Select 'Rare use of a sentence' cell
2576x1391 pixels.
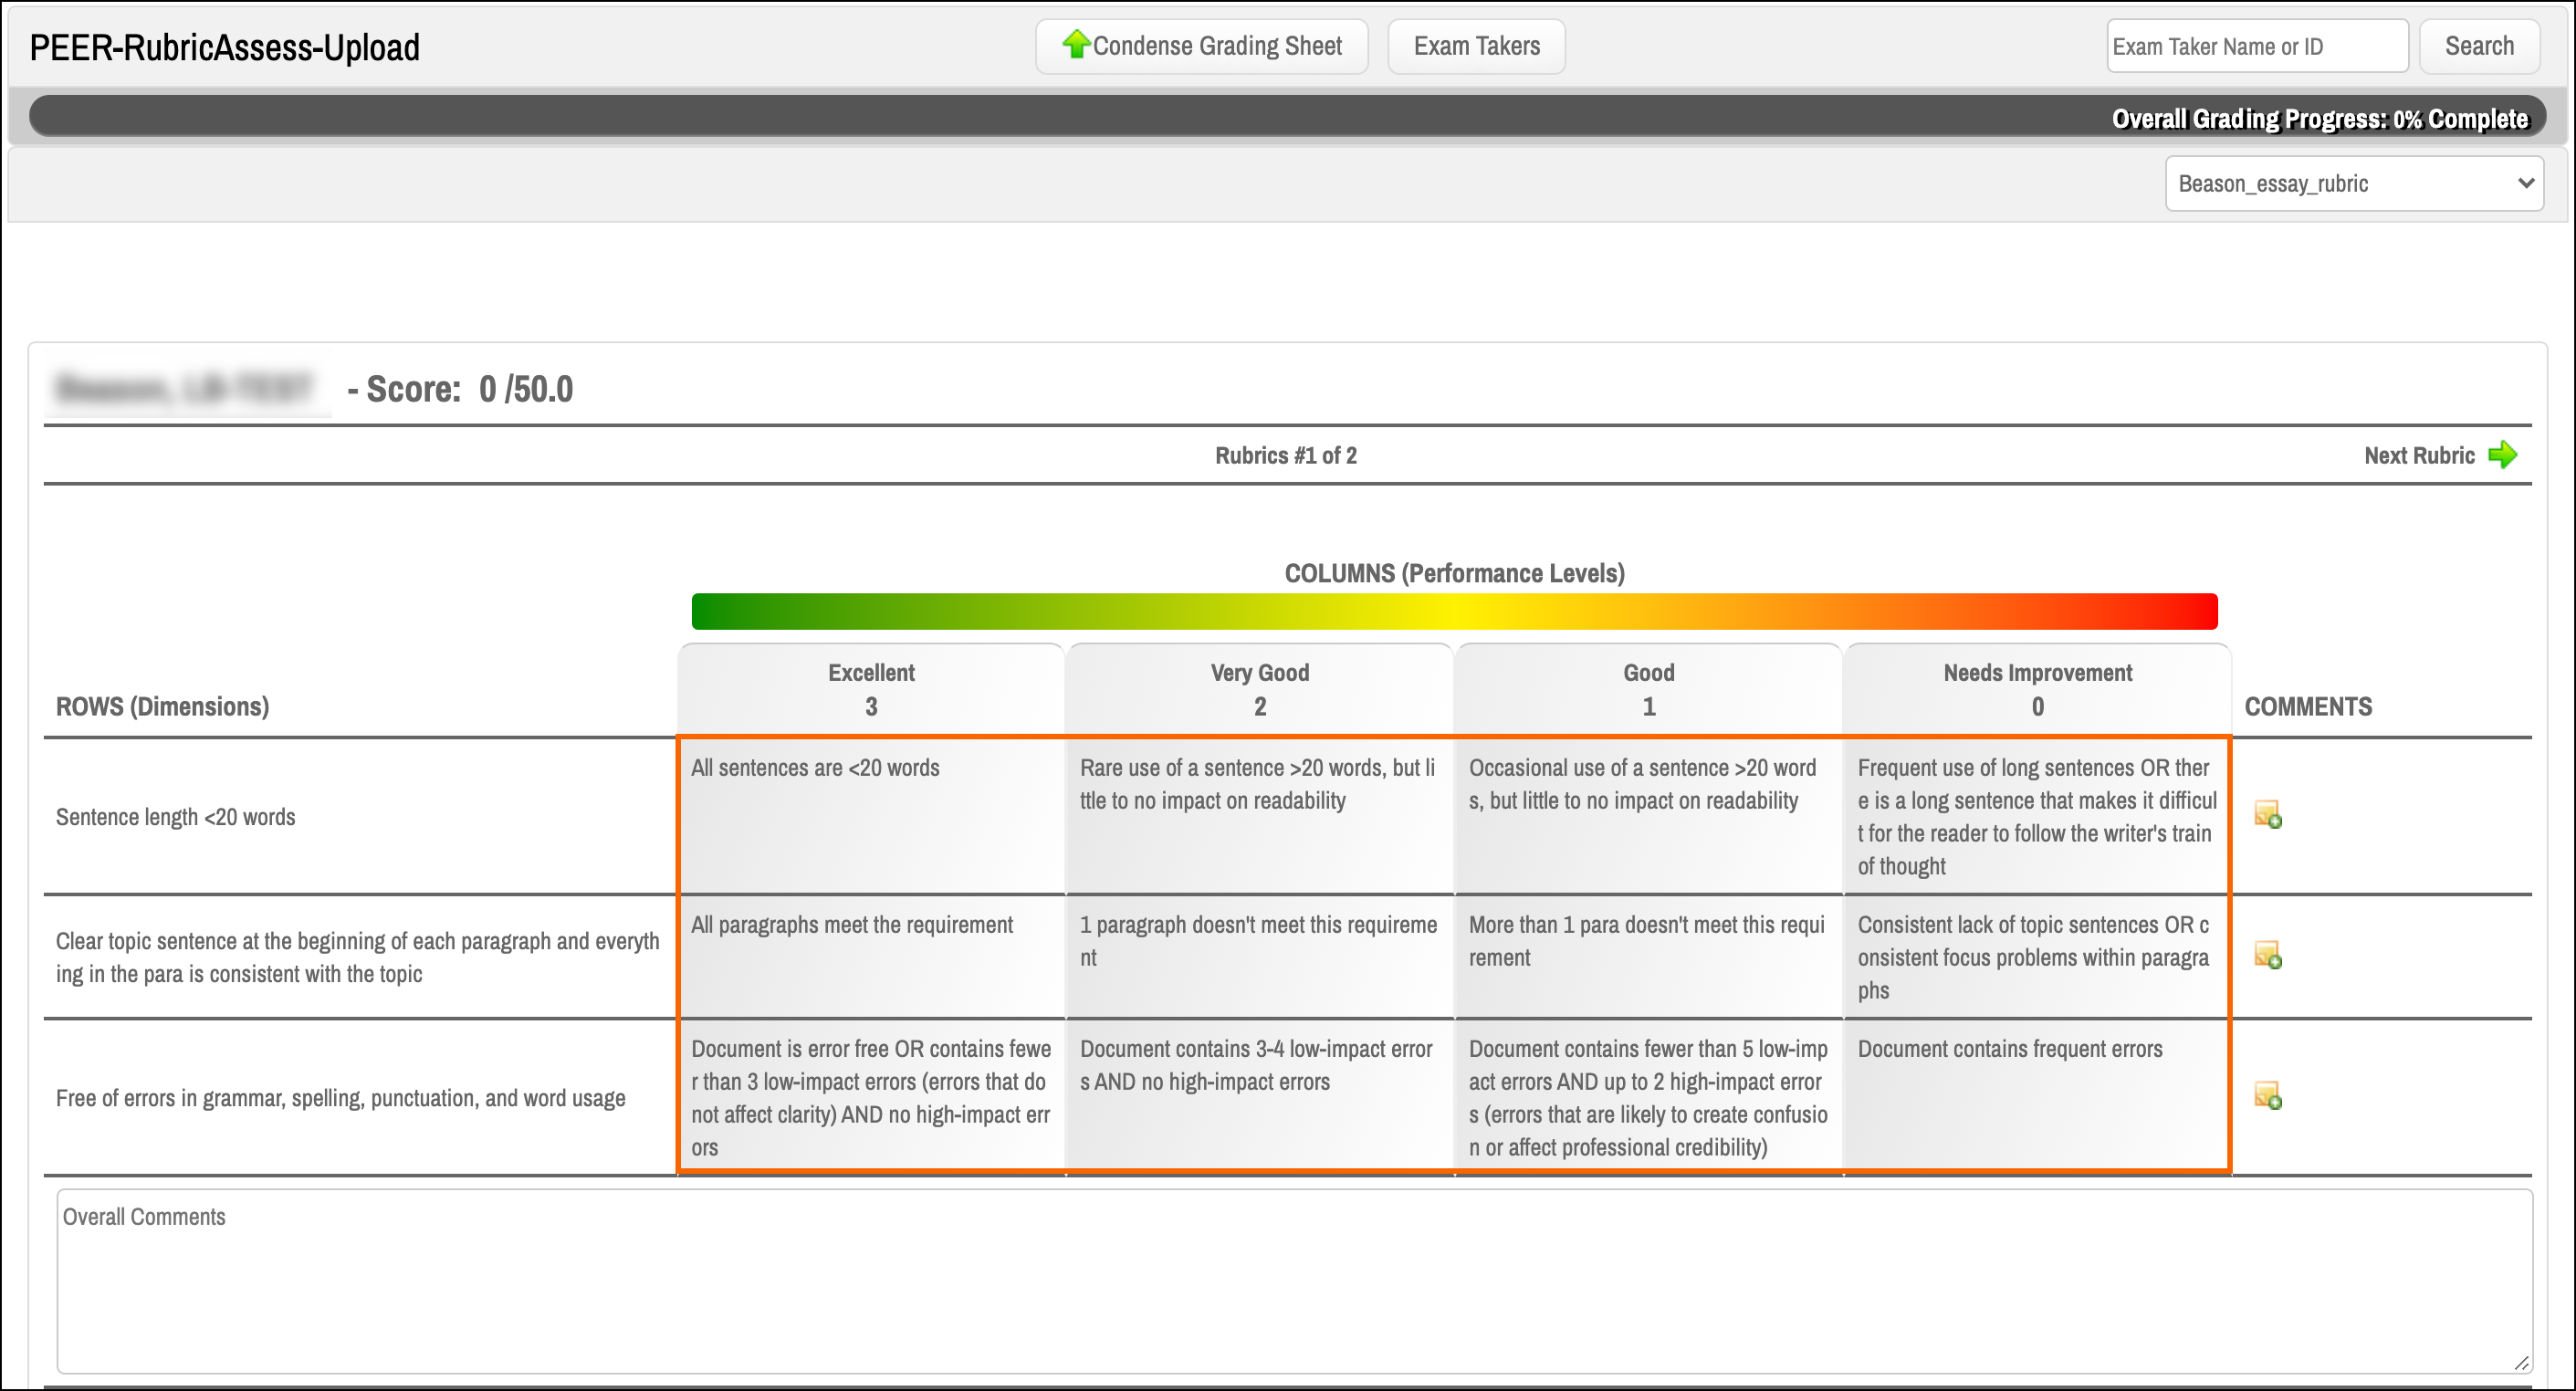[x=1259, y=816]
